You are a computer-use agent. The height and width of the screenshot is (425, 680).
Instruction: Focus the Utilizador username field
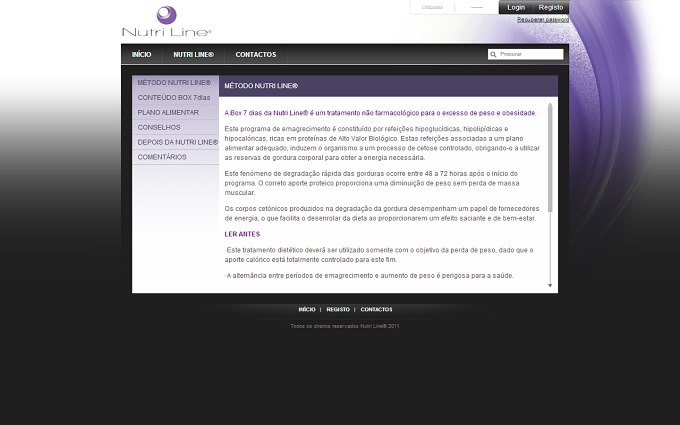click(x=432, y=7)
